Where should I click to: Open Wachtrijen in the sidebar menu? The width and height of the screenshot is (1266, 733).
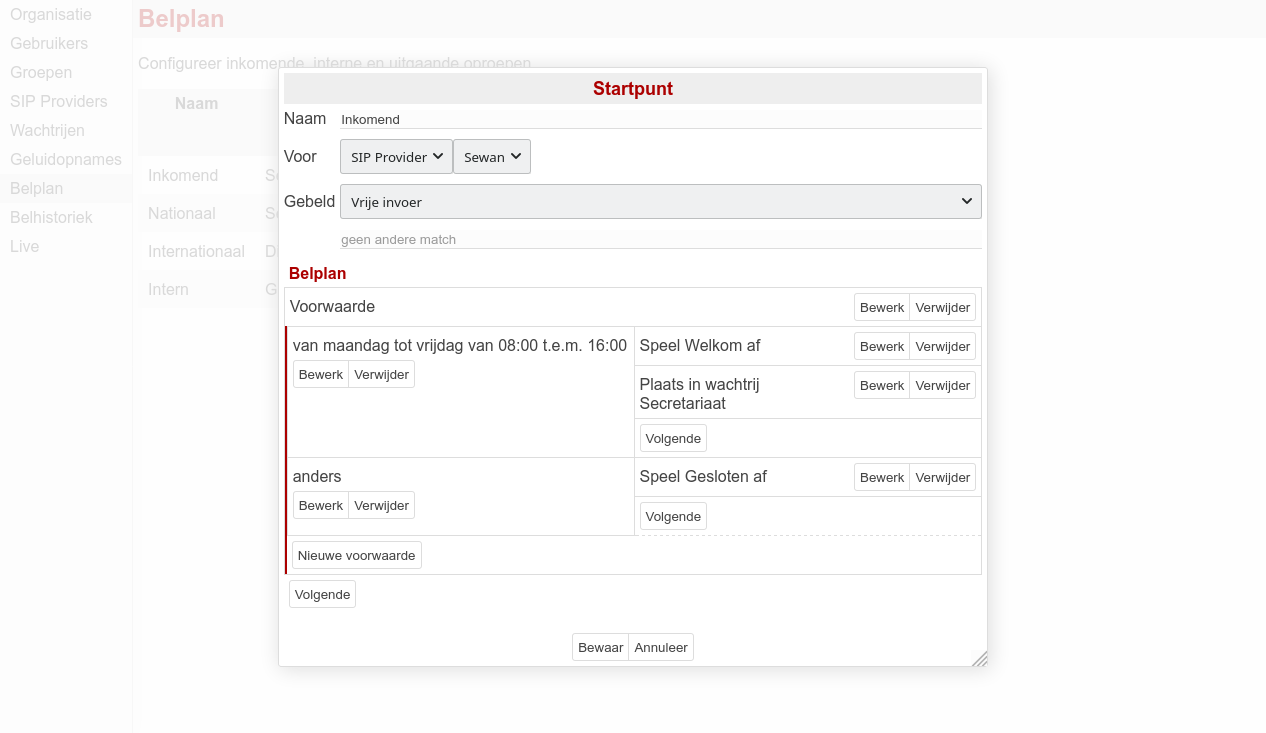pyautogui.click(x=47, y=130)
